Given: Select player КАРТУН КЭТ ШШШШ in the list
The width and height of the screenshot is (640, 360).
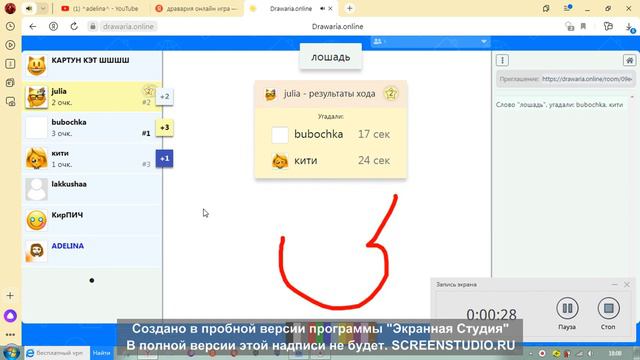Looking at the screenshot, I should click(x=92, y=66).
